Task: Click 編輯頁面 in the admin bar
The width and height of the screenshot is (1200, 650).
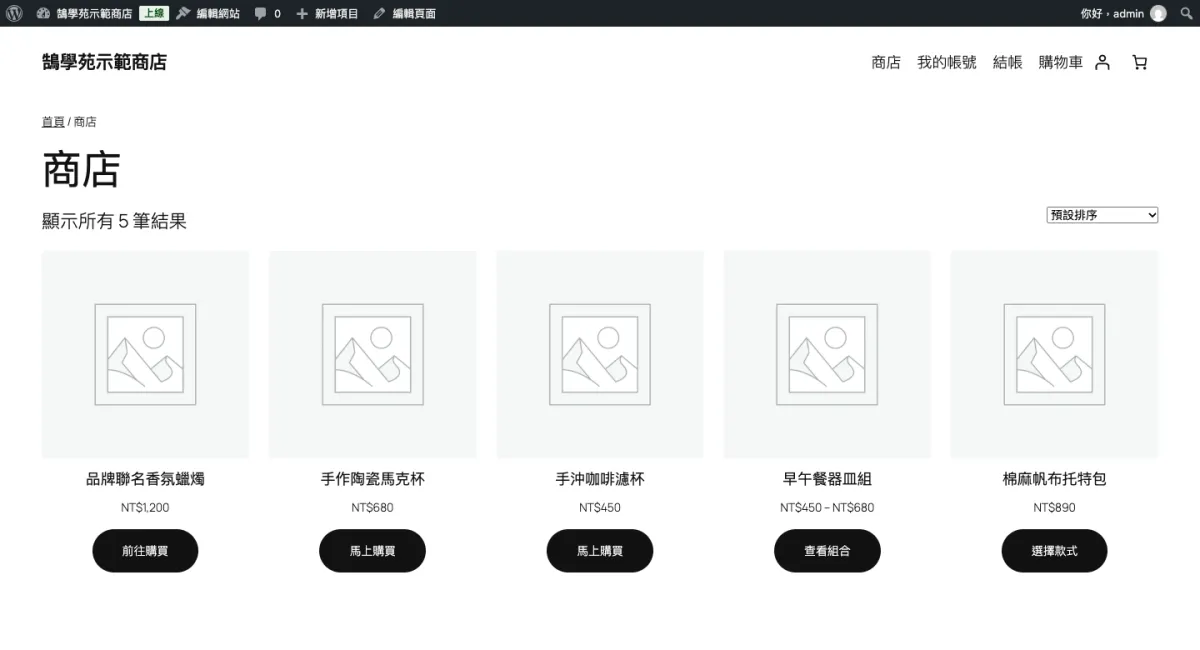Action: (414, 13)
